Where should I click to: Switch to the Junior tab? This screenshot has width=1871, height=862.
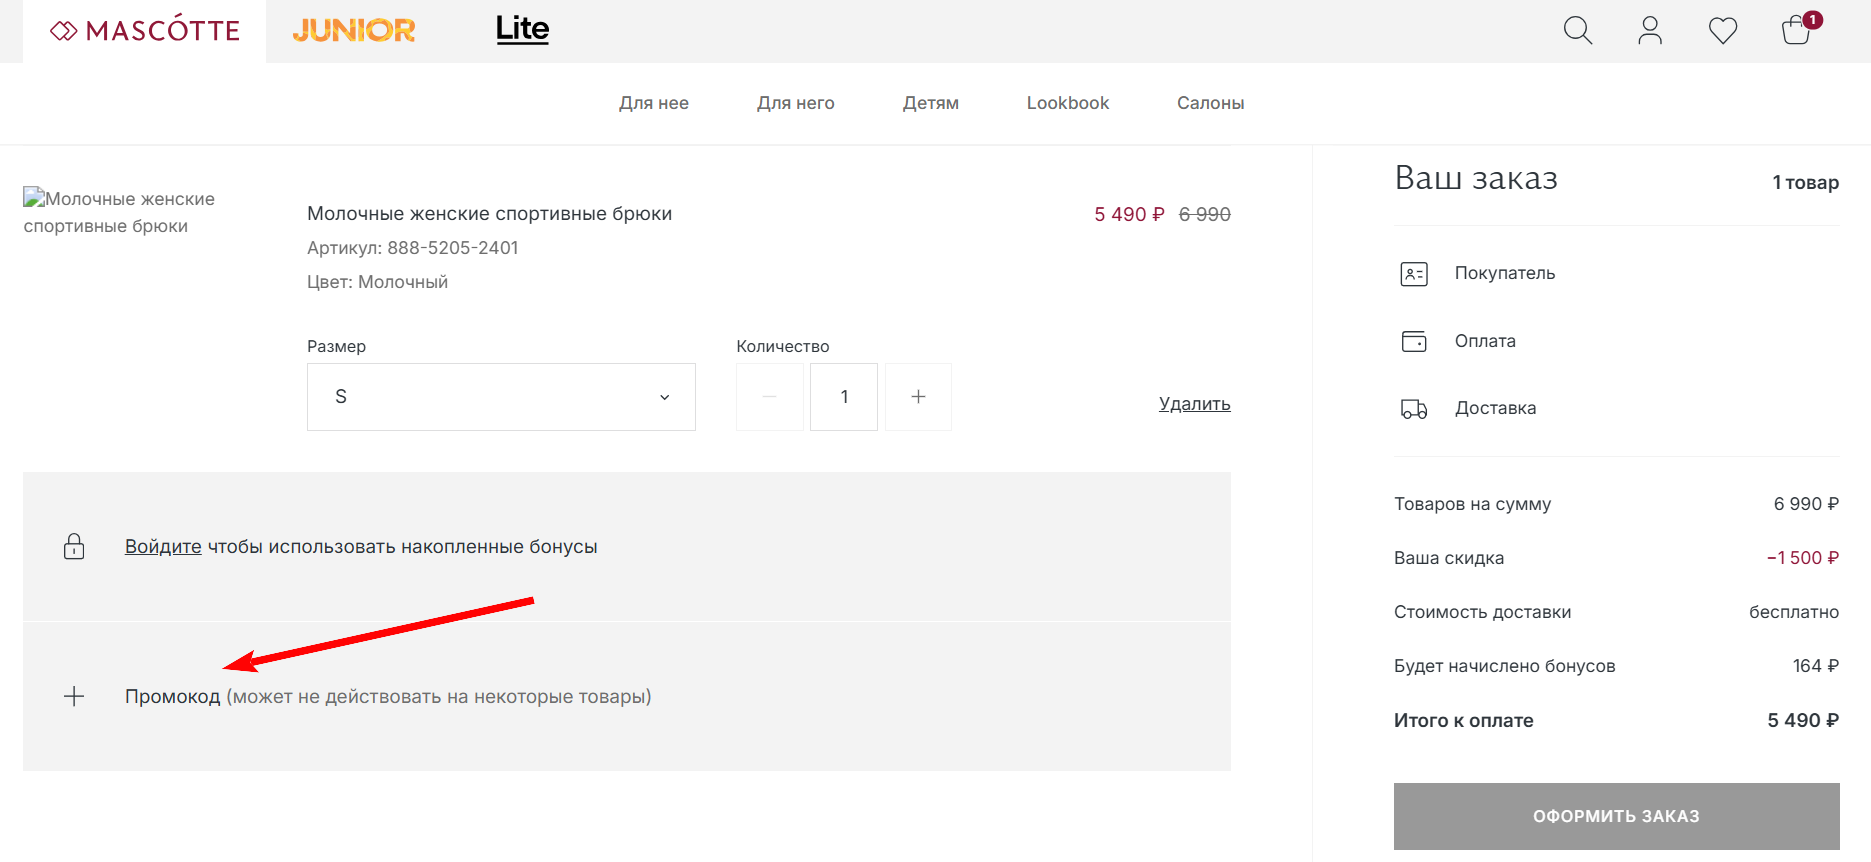tap(354, 31)
